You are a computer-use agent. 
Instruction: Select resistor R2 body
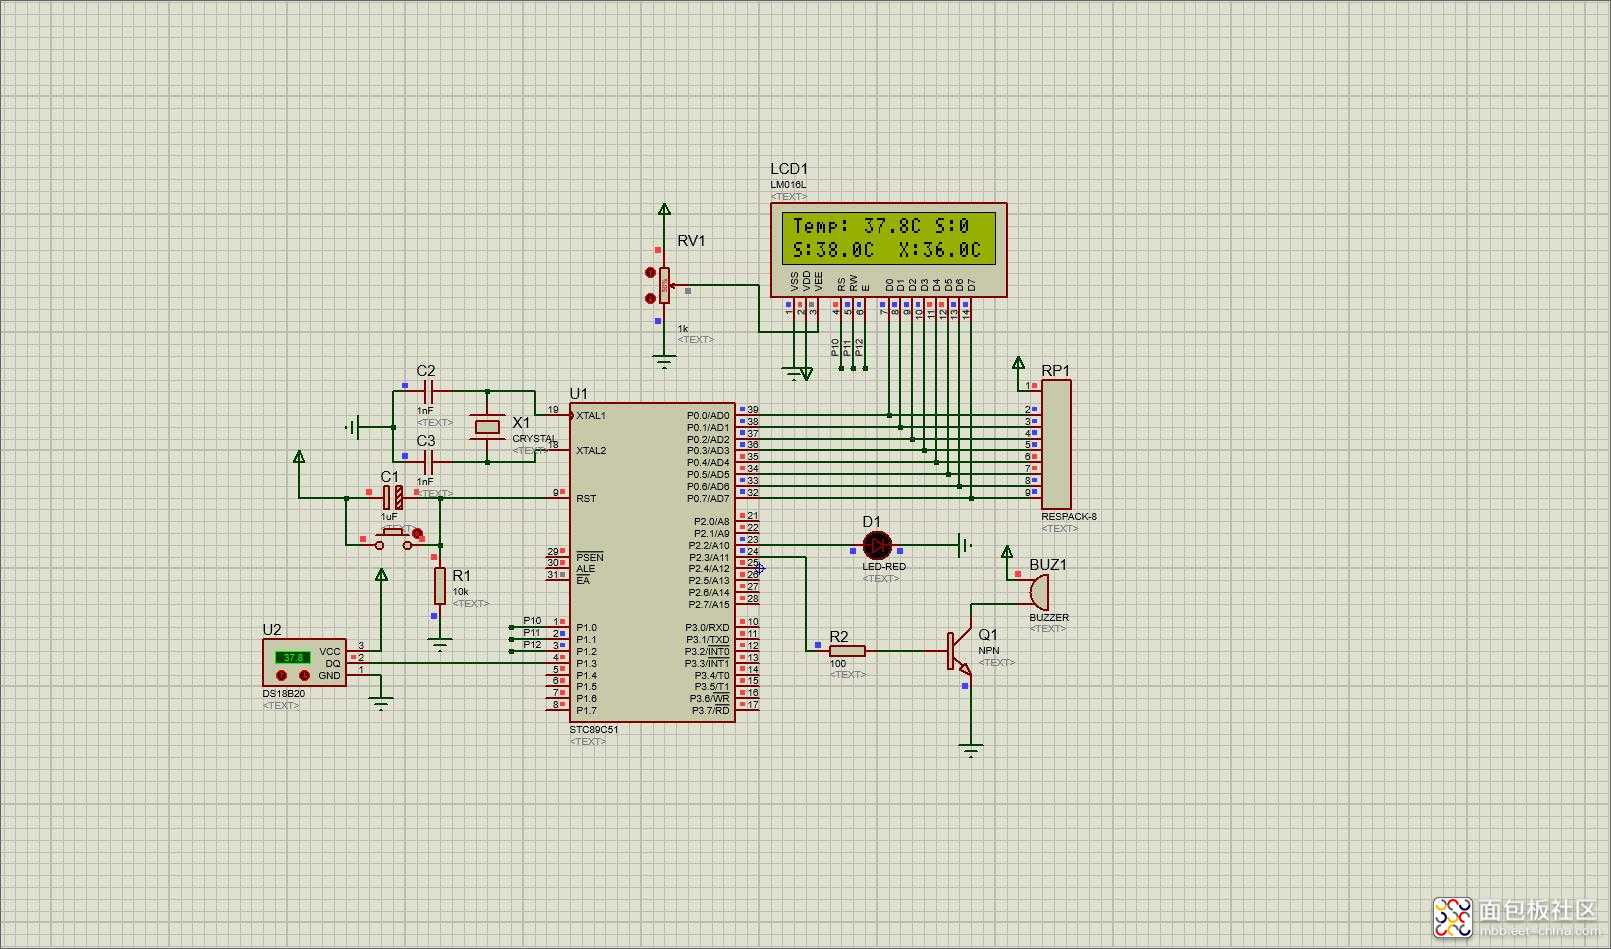point(847,651)
